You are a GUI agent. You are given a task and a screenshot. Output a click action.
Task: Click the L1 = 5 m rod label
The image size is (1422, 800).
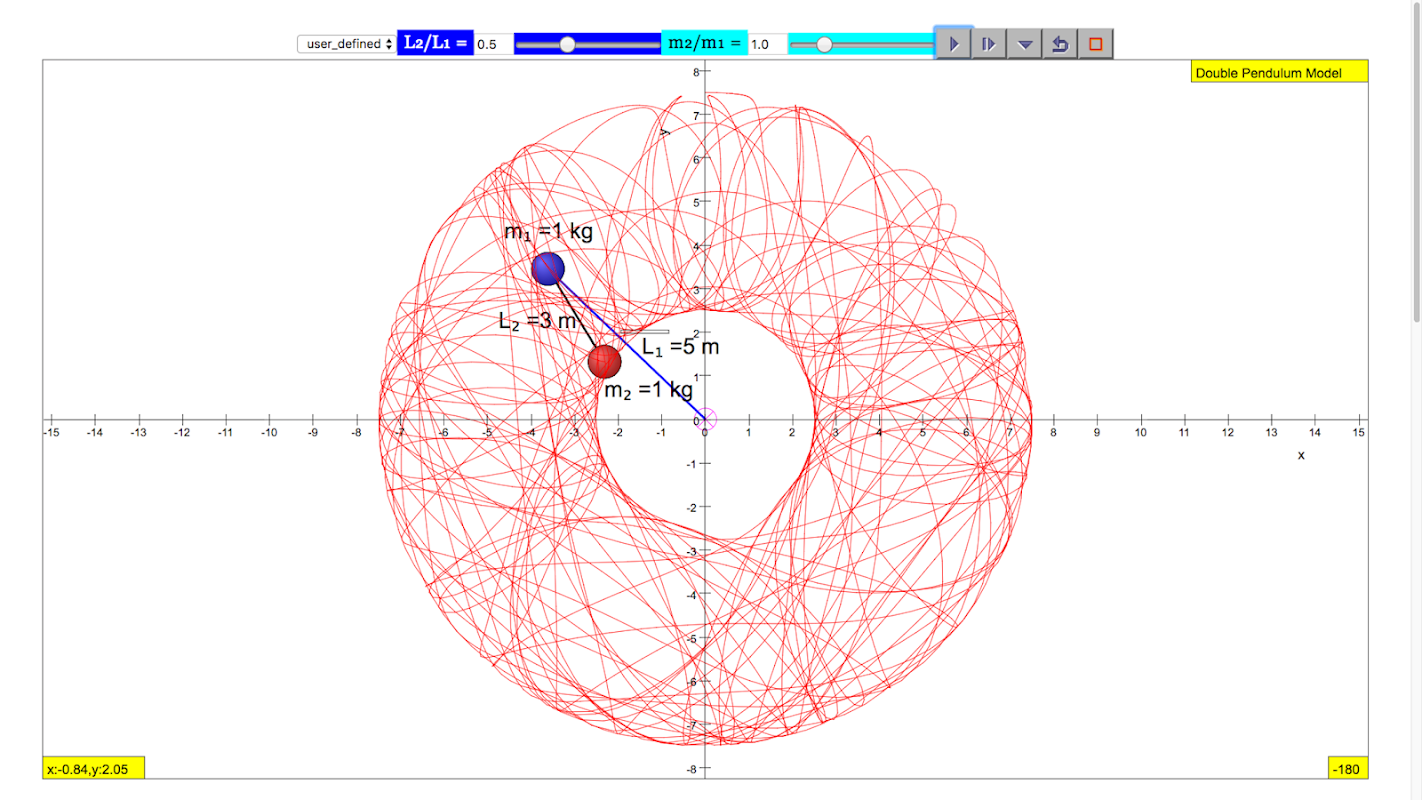coord(680,348)
